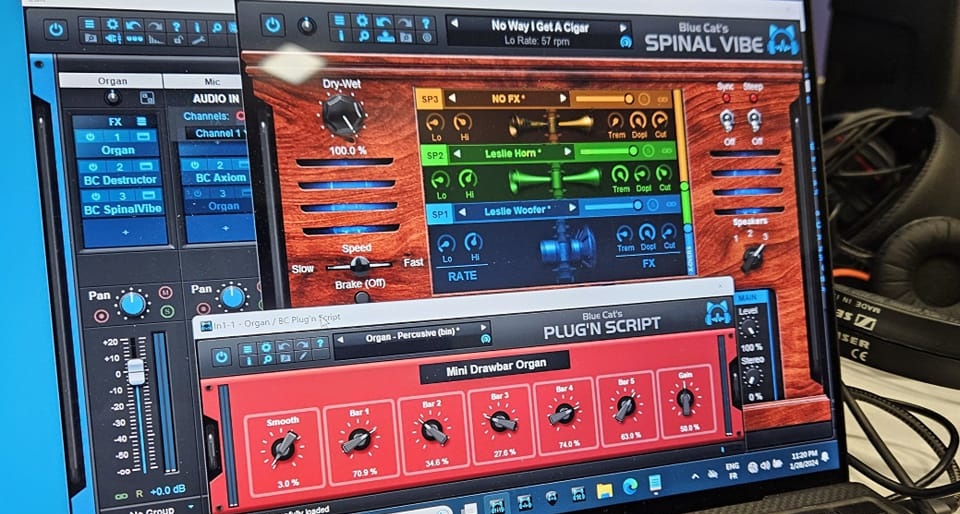Select the SP2 speaker tab
This screenshot has width=960, height=514.
point(434,155)
